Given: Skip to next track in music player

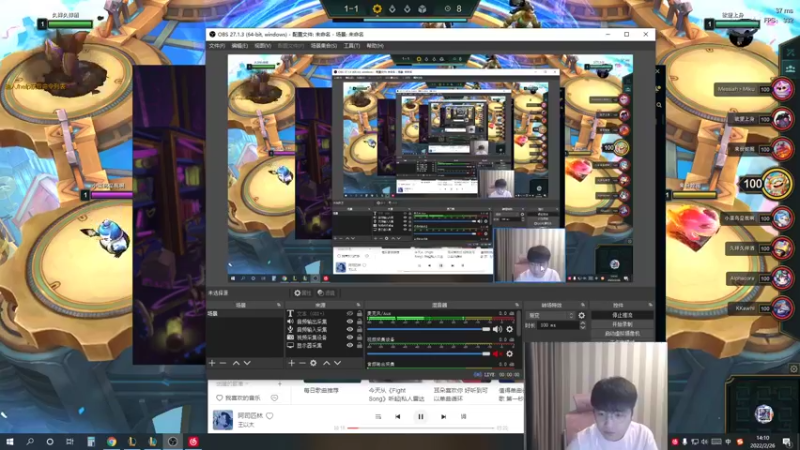Looking at the screenshot, I should point(443,417).
